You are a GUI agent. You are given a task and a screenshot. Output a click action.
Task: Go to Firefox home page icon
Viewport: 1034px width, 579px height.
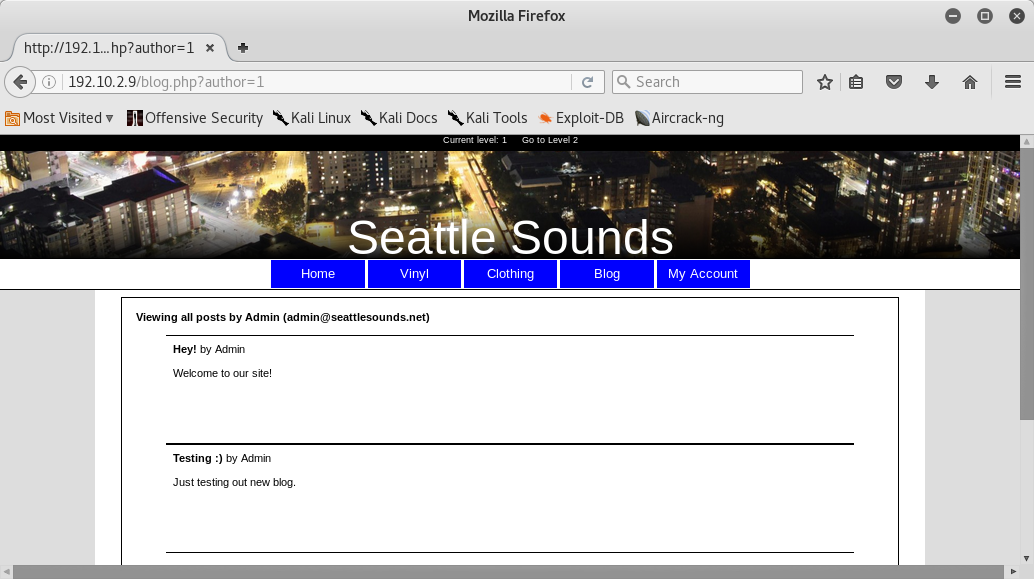pyautogui.click(x=969, y=82)
